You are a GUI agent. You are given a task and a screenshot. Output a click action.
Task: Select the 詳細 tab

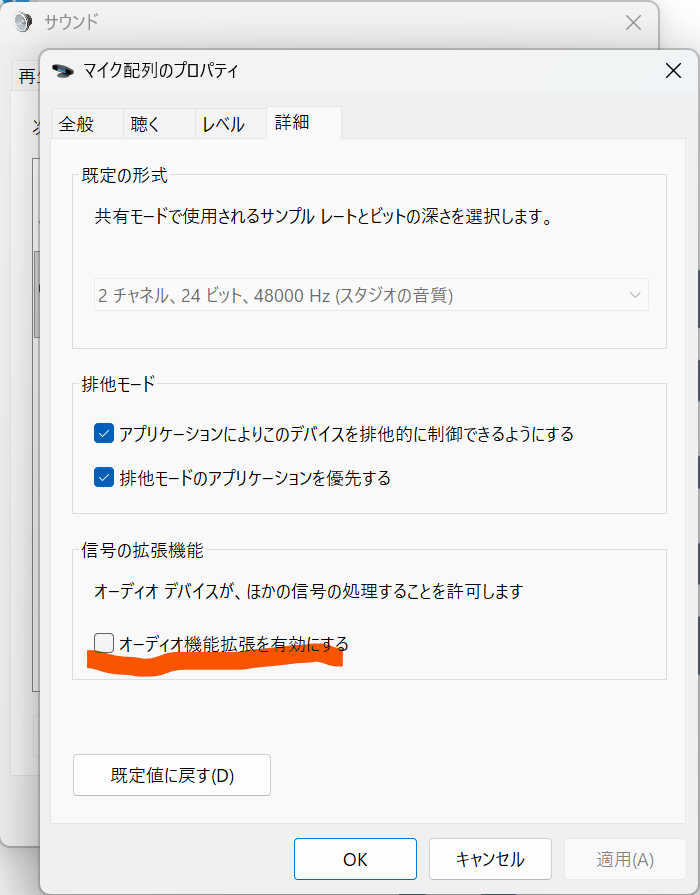(292, 123)
